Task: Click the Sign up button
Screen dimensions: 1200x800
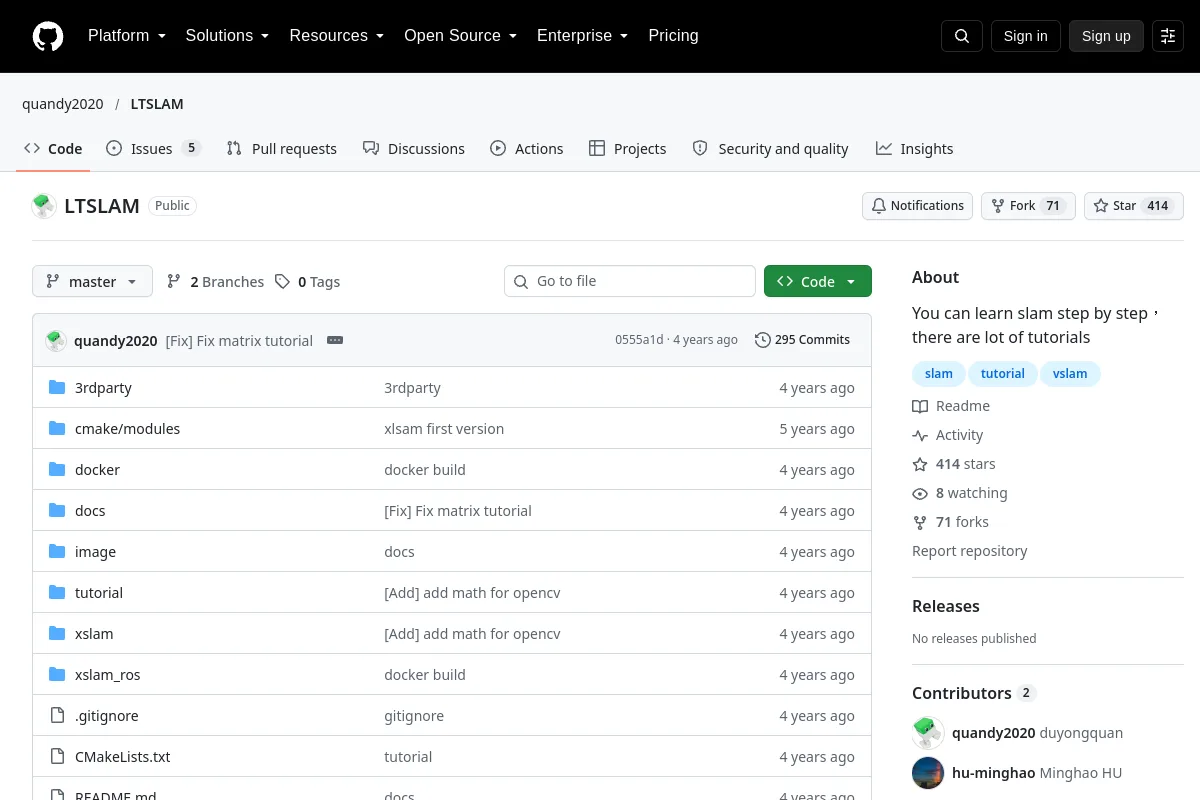Action: coord(1106,36)
